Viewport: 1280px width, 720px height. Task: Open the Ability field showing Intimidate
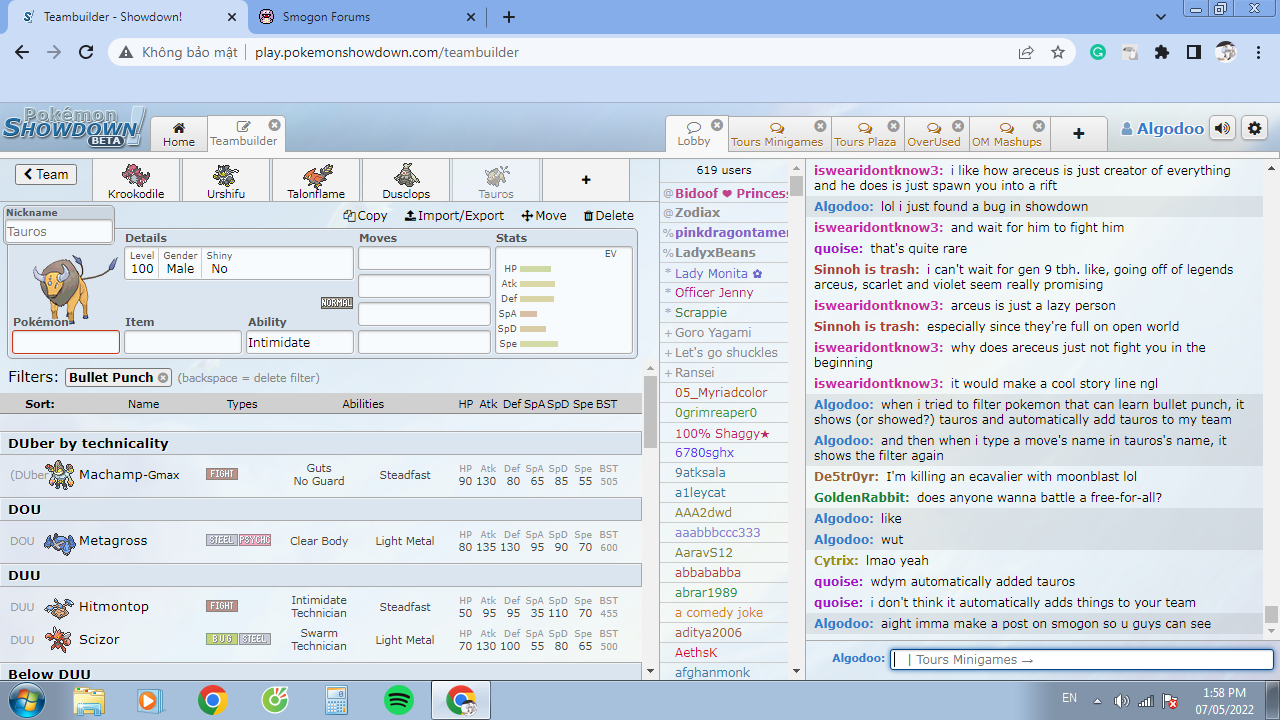pos(300,342)
